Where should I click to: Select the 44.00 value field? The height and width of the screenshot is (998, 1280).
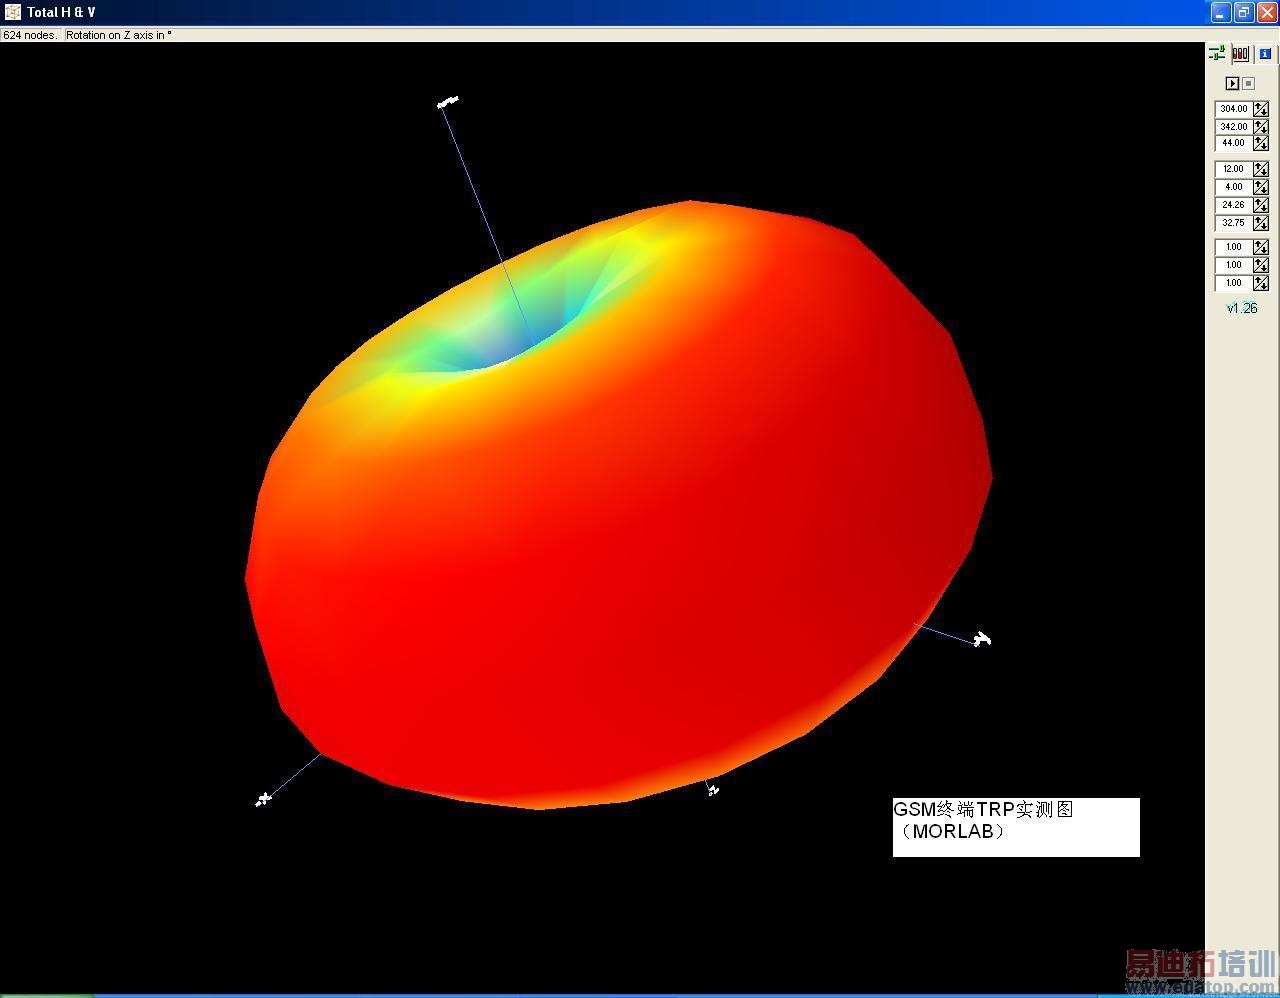[1234, 144]
